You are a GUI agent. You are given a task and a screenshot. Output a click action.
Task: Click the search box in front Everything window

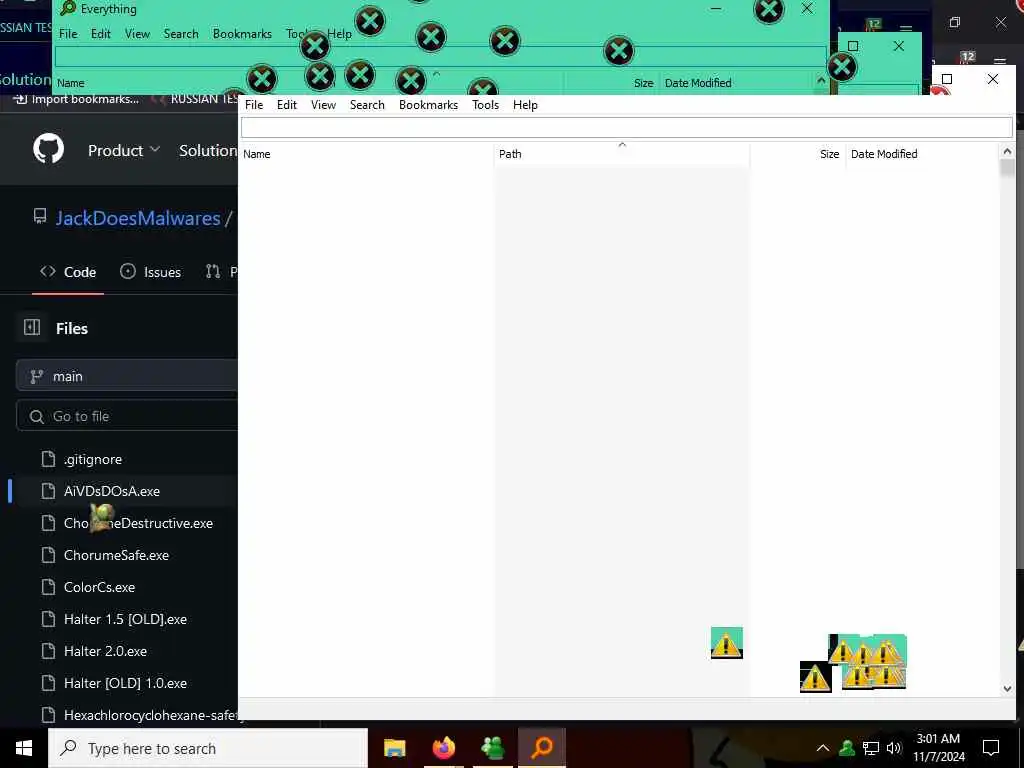626,127
